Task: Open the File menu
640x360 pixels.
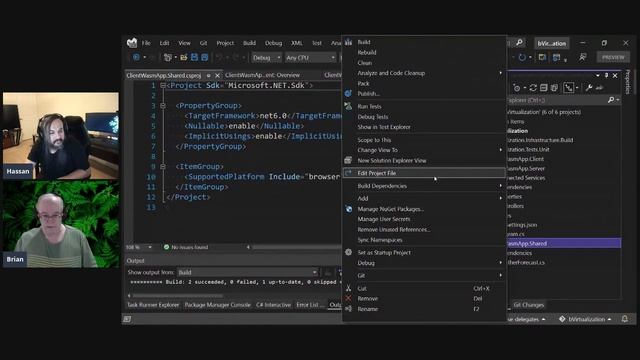Action: point(146,43)
